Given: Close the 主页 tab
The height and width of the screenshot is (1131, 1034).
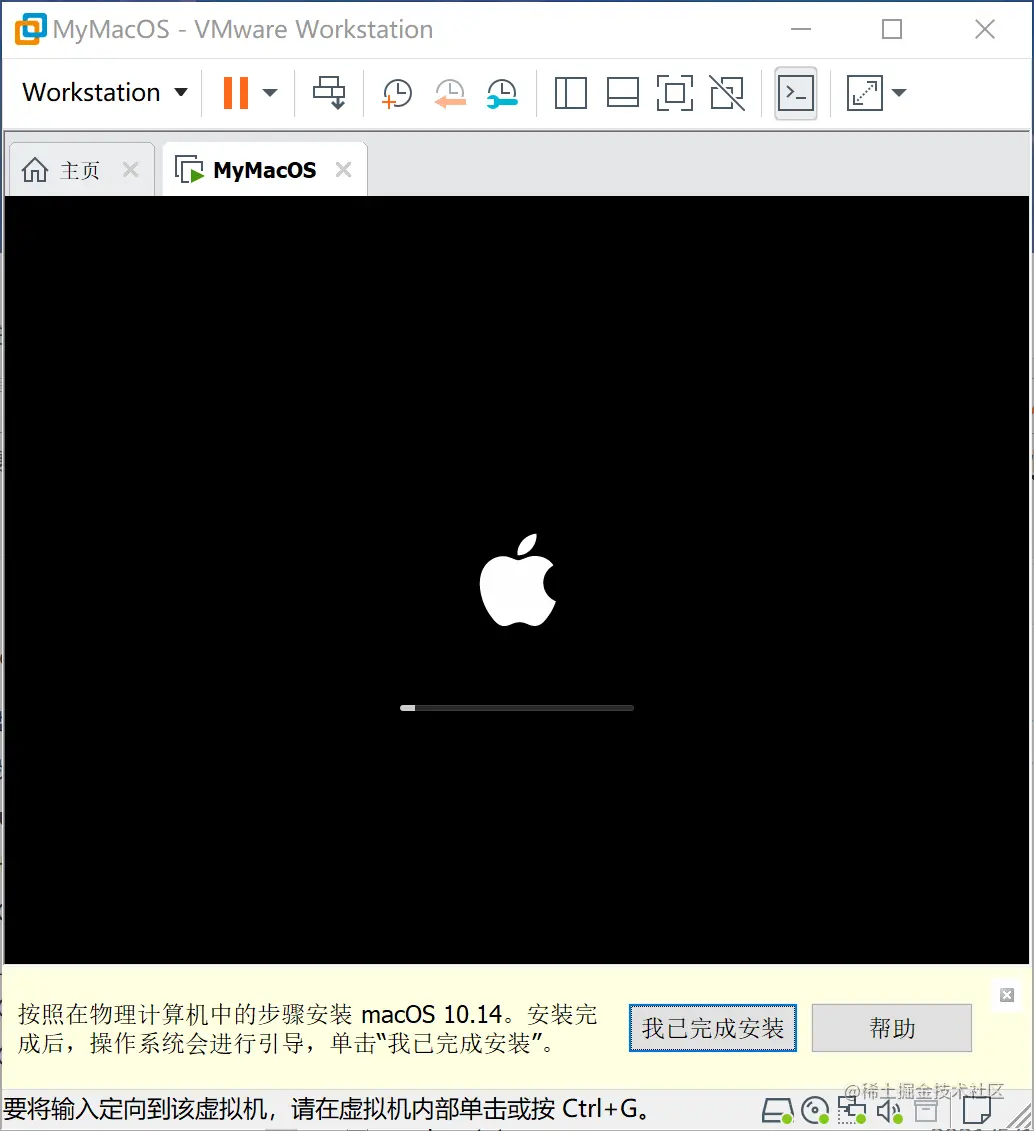Looking at the screenshot, I should (131, 170).
